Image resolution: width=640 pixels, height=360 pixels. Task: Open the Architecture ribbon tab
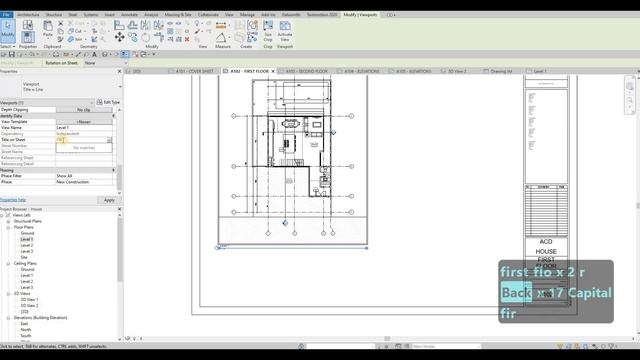(x=28, y=15)
